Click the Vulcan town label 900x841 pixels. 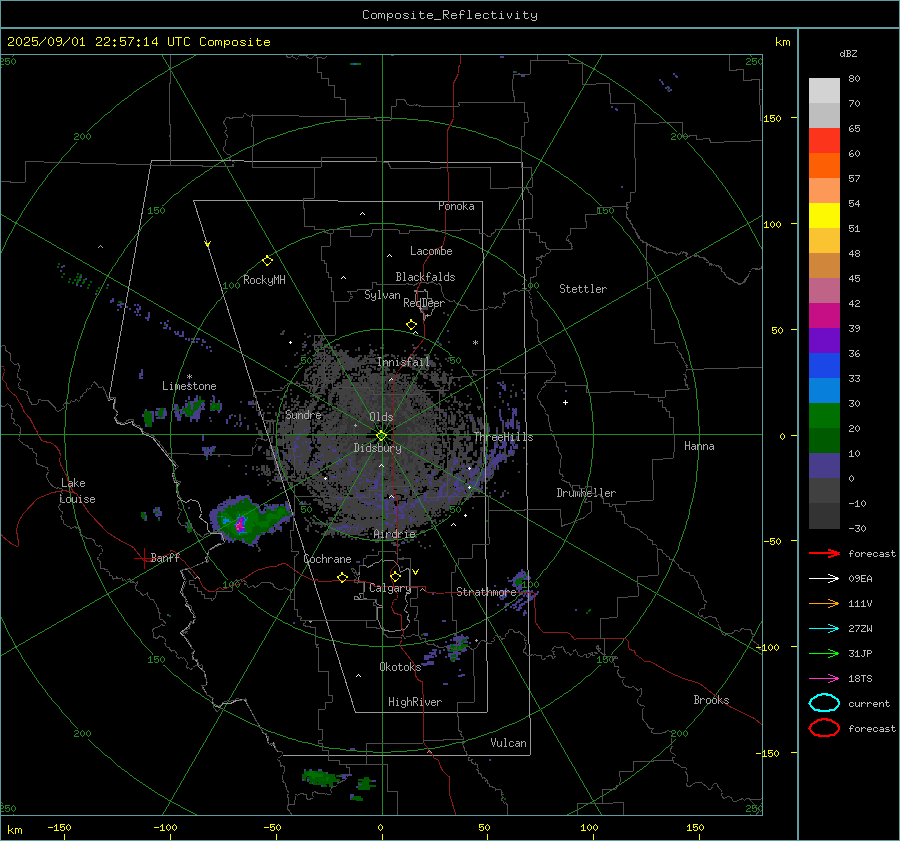click(508, 743)
